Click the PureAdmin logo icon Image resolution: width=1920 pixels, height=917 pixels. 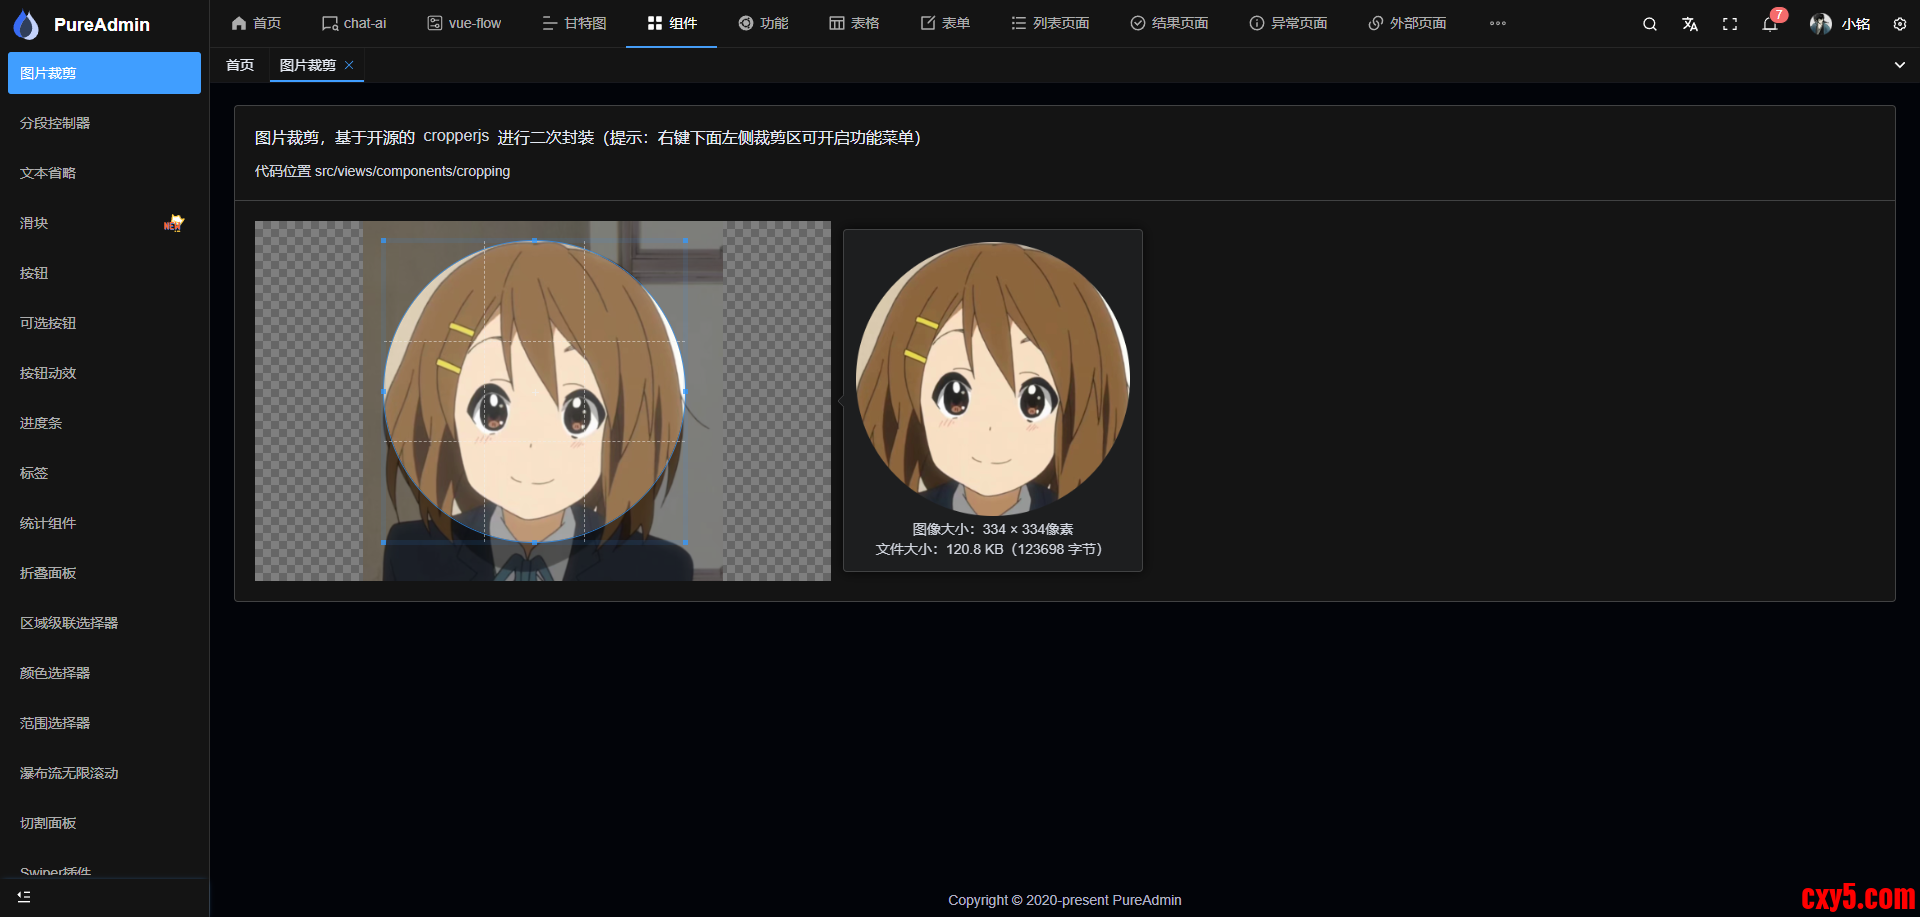(x=27, y=24)
